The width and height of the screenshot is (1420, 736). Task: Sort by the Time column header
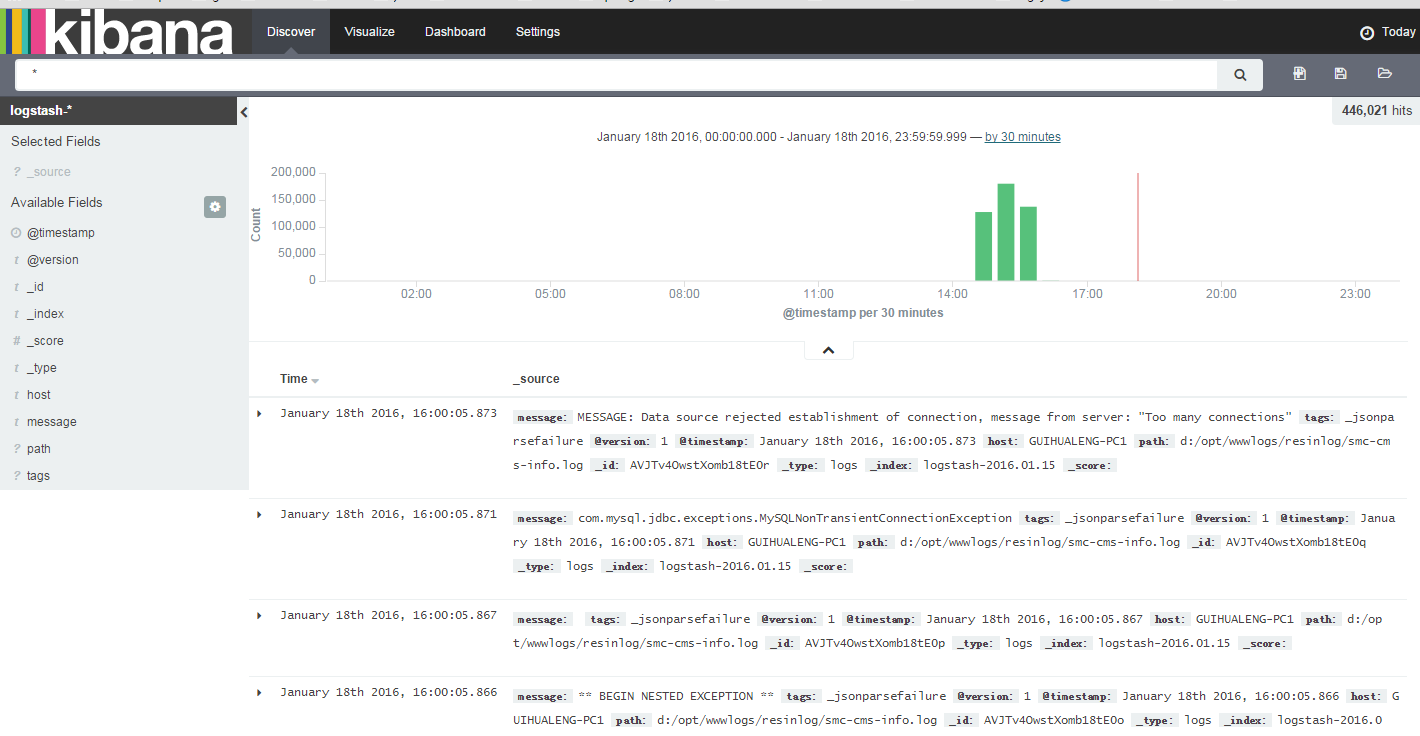[x=299, y=379]
